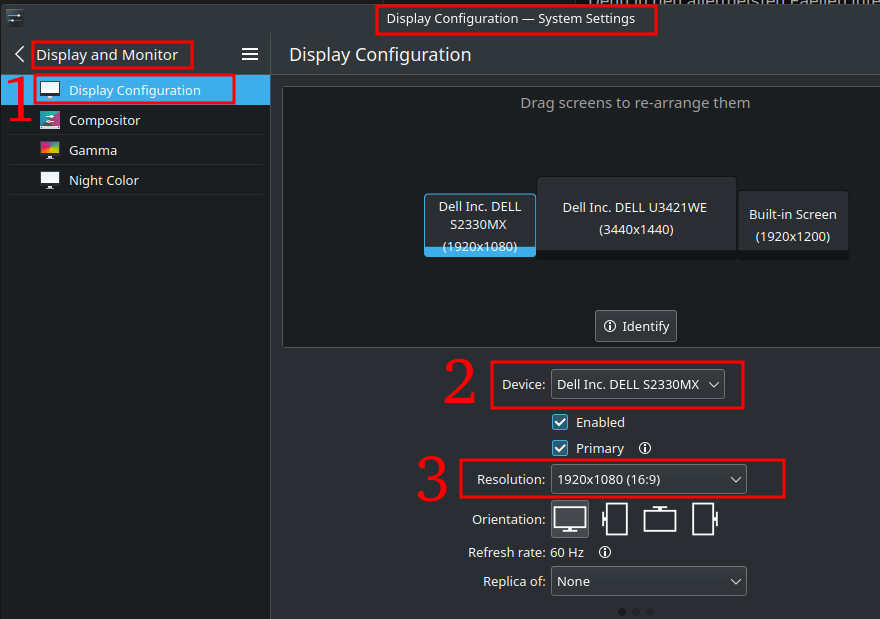880x619 pixels.
Task: Click the Gamma color icon in the sidebar
Action: (50, 150)
